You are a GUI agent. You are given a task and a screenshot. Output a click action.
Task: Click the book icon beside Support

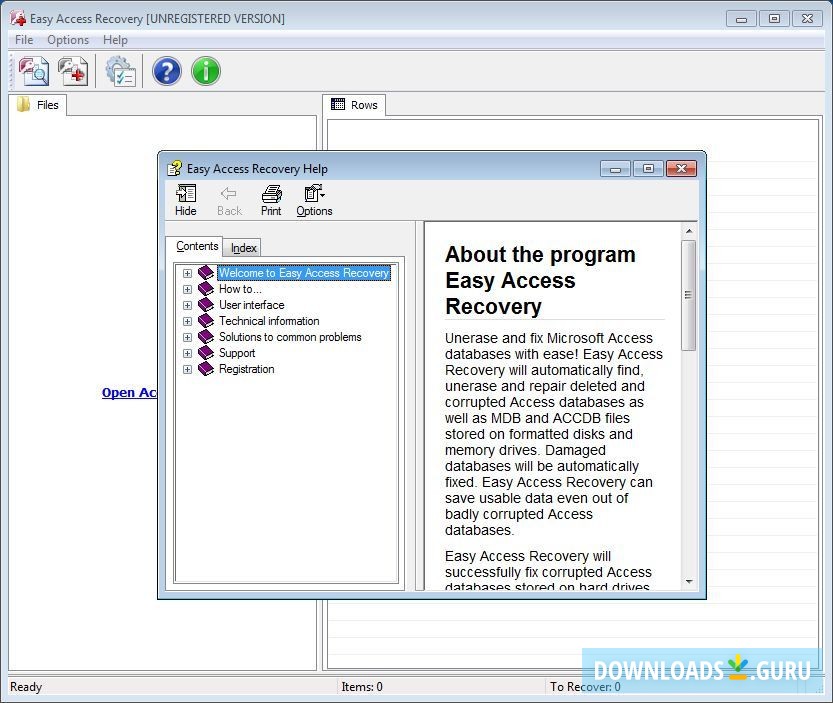(x=206, y=353)
